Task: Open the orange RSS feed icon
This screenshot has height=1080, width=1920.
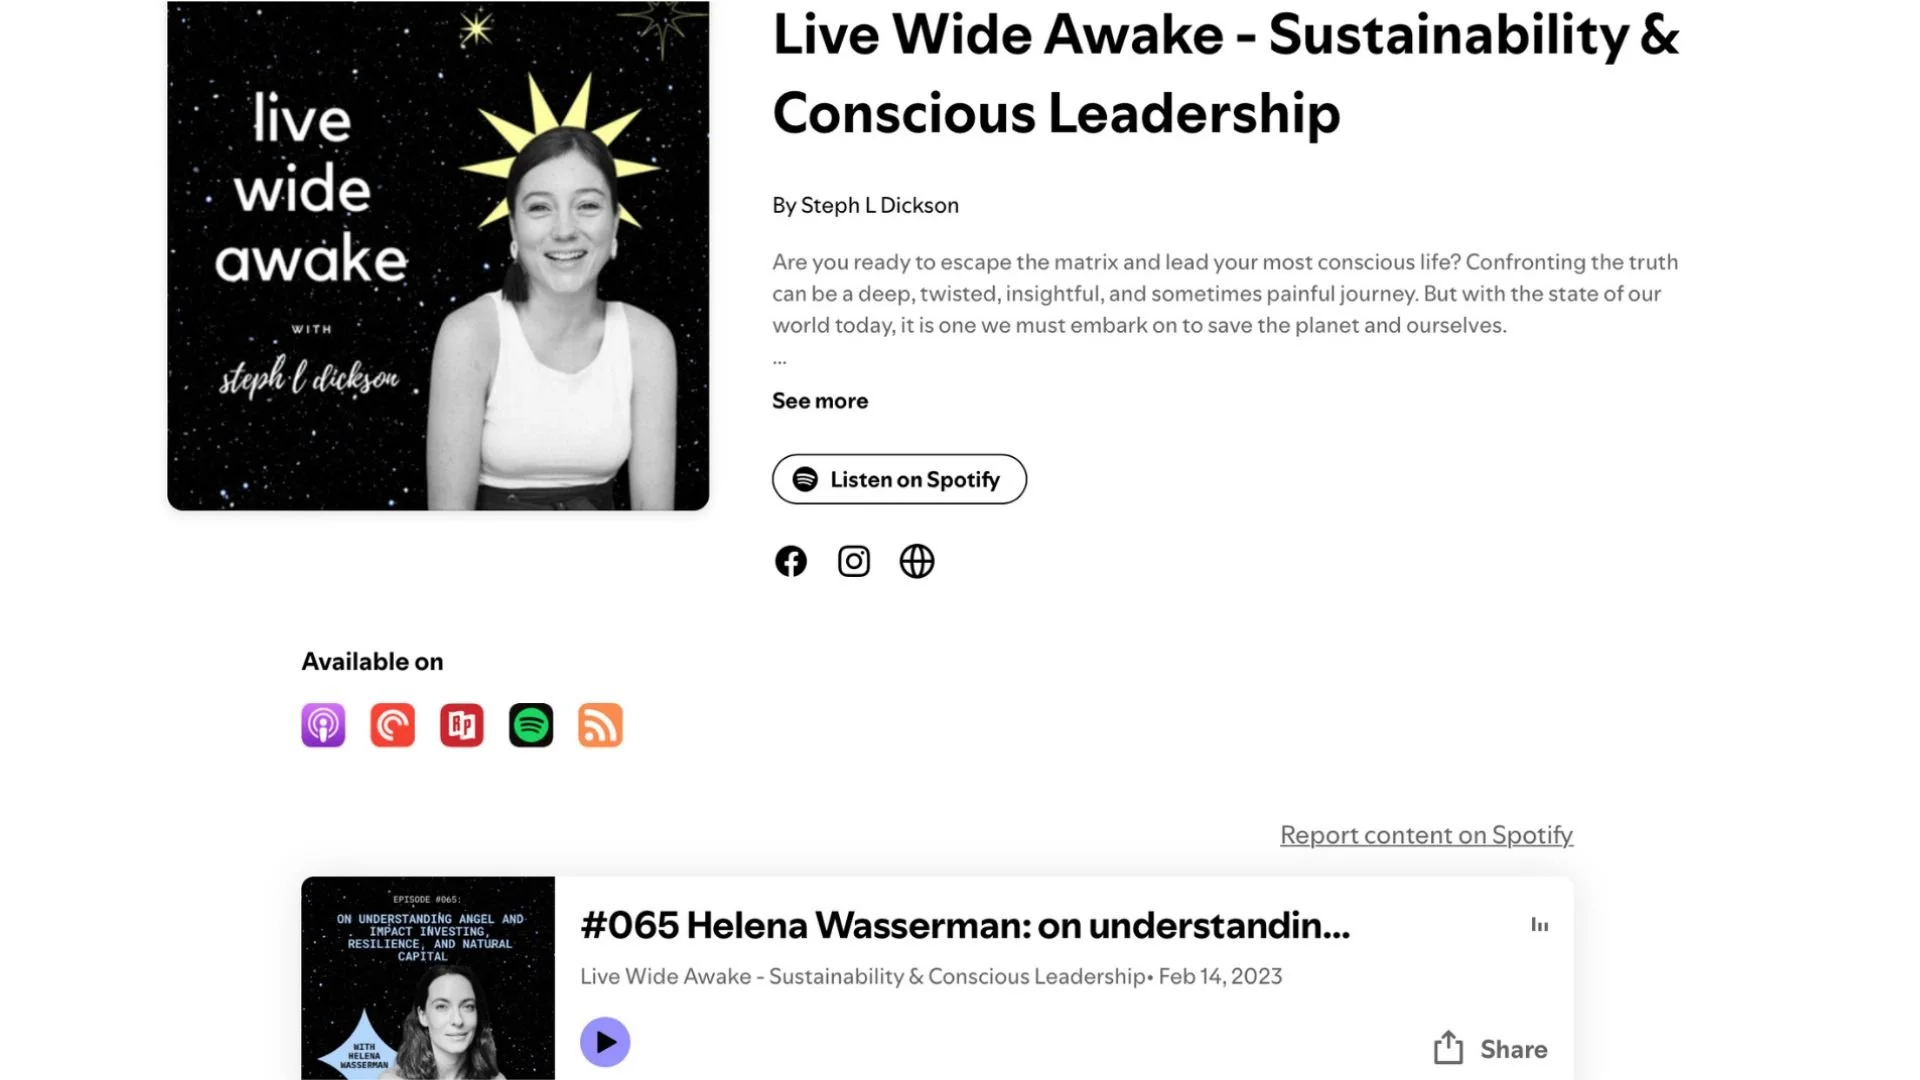Action: point(600,725)
